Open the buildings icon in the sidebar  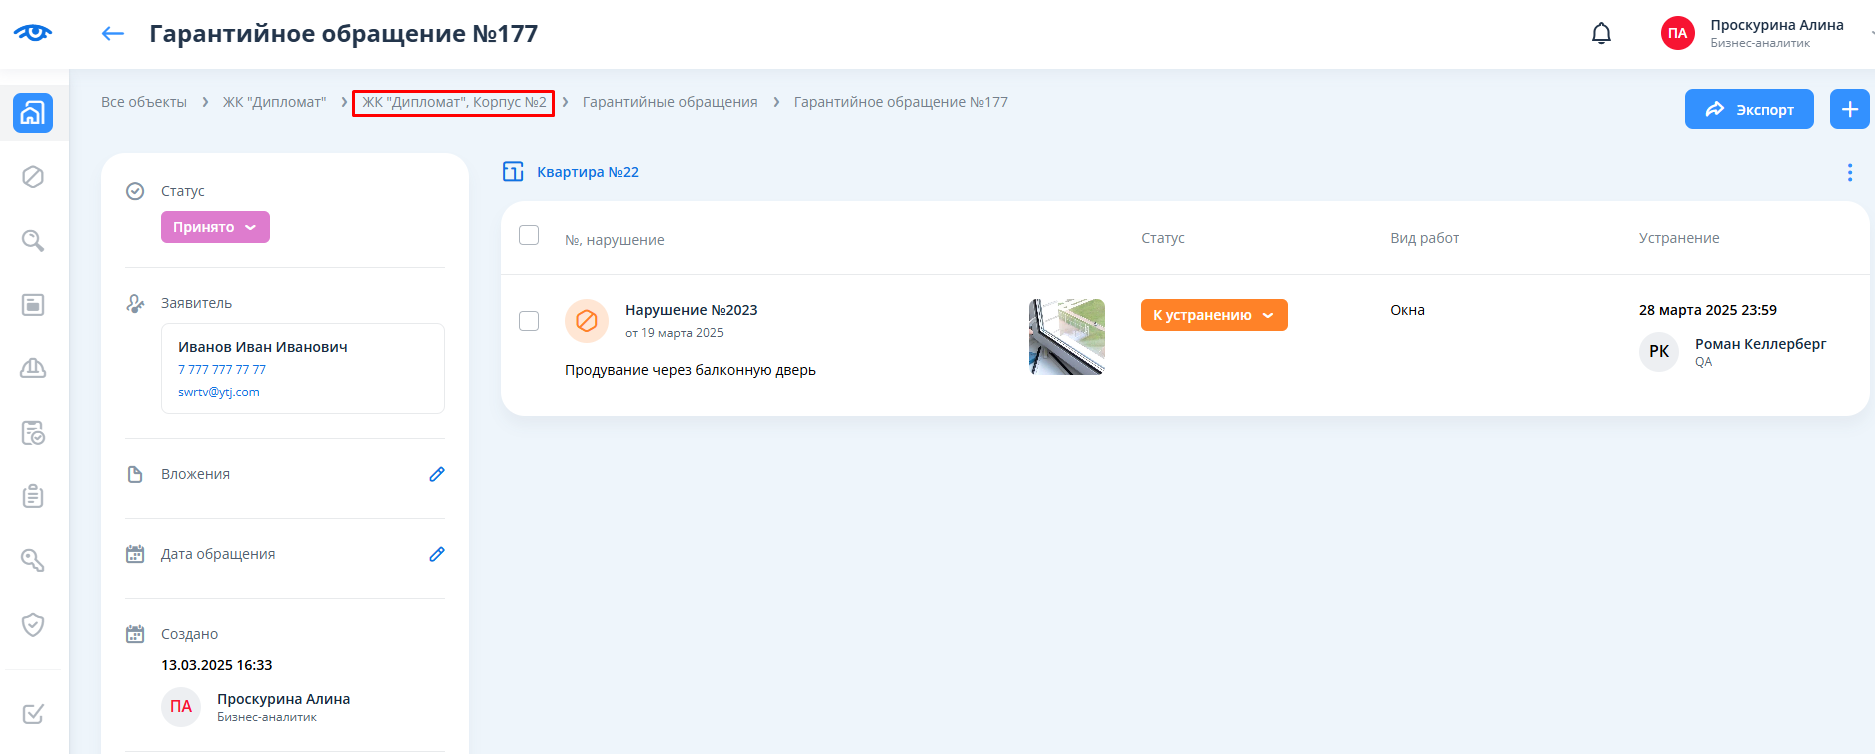[x=33, y=113]
